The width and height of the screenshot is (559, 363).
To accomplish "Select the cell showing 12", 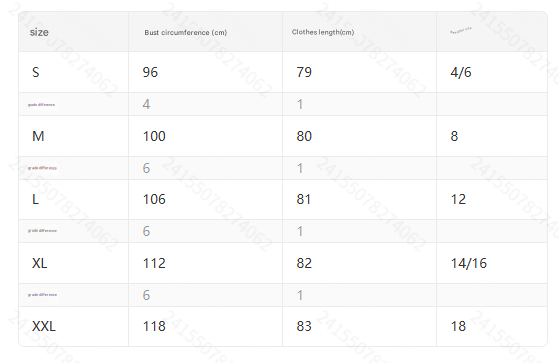I will point(458,199).
